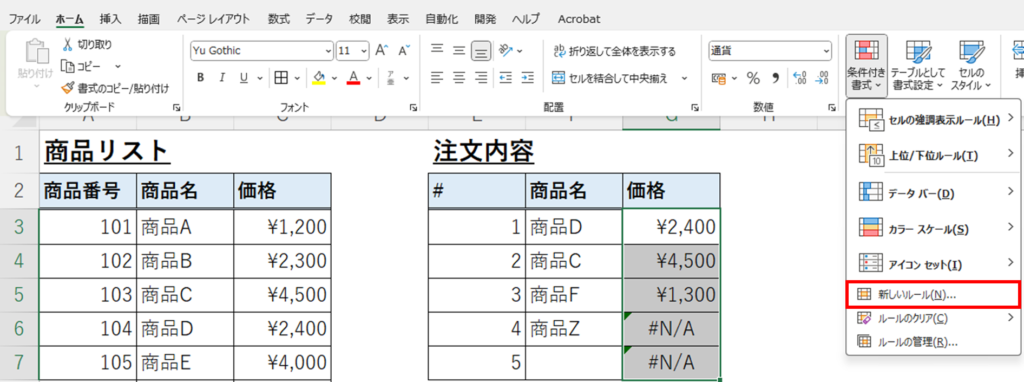This screenshot has width=1024, height=382.
Task: Toggle Italic formatting
Action: (x=221, y=78)
